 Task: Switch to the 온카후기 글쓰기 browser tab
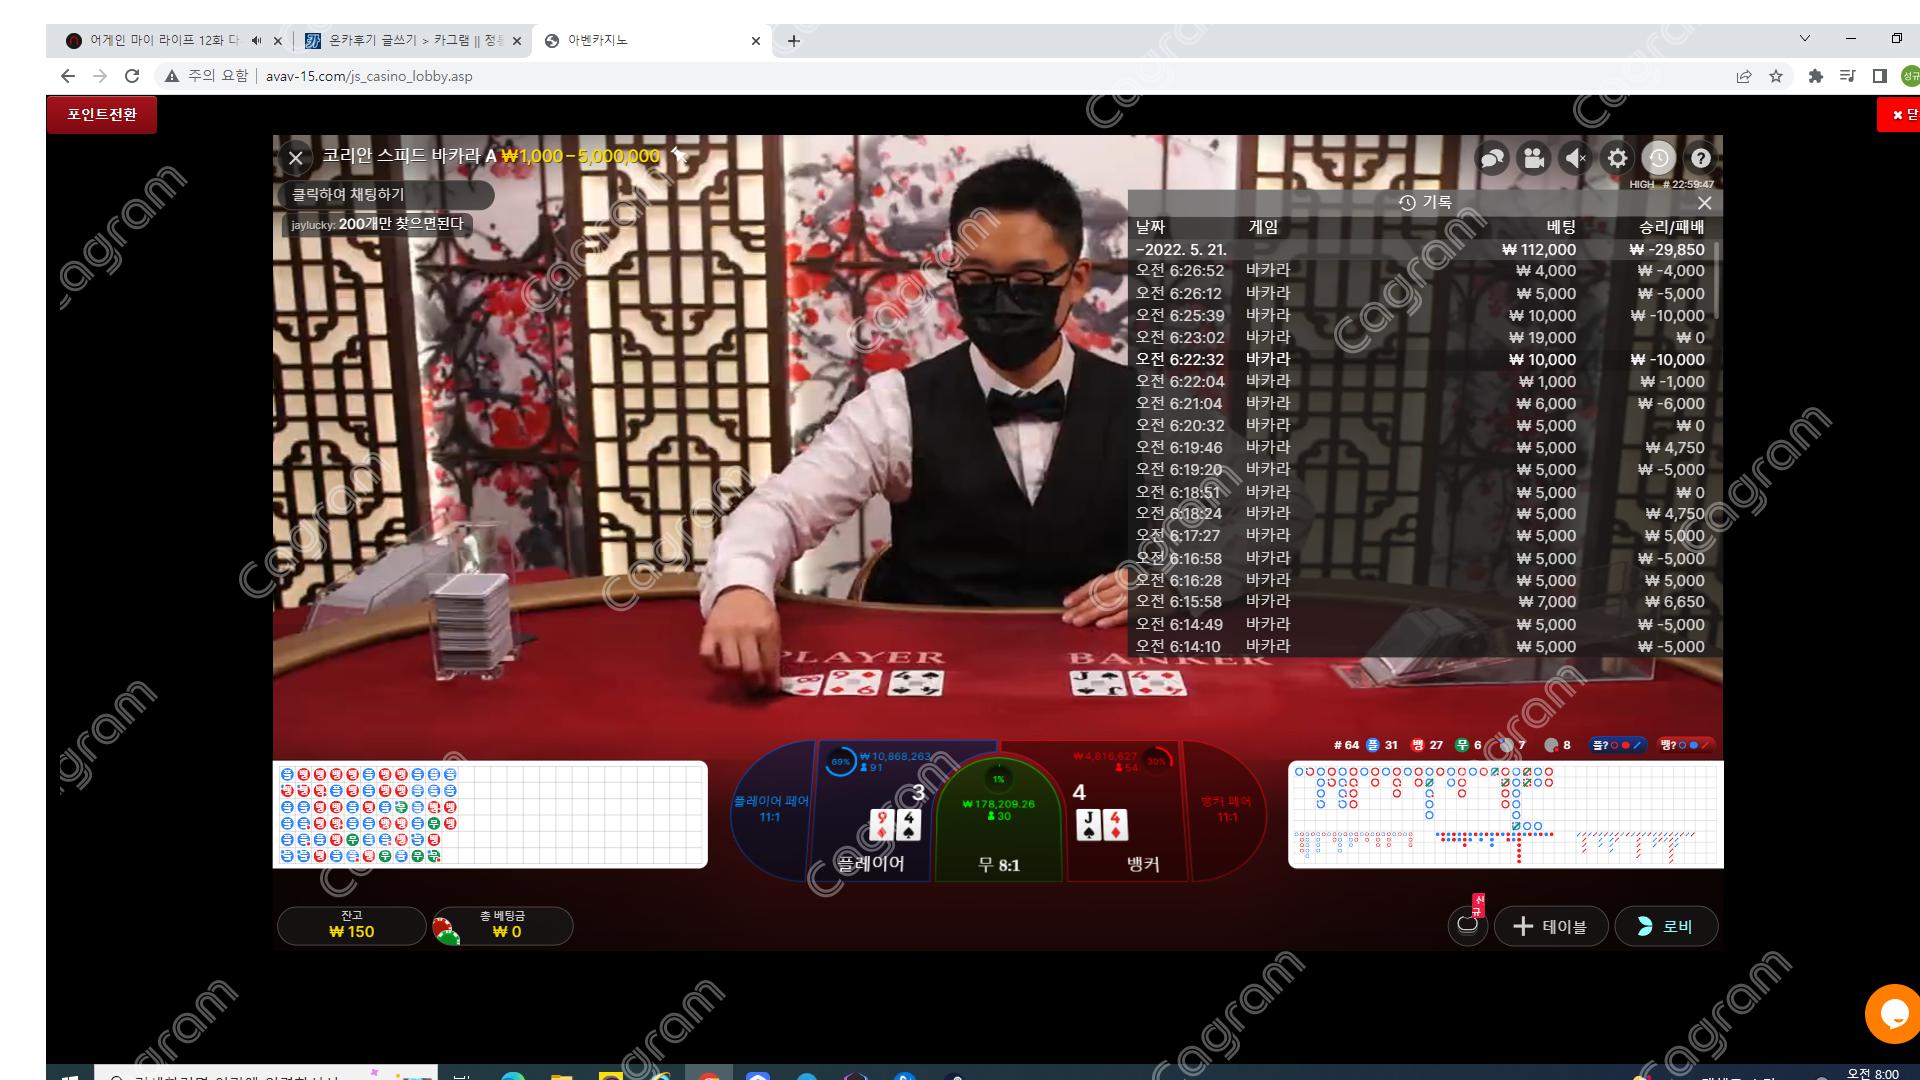tap(408, 41)
